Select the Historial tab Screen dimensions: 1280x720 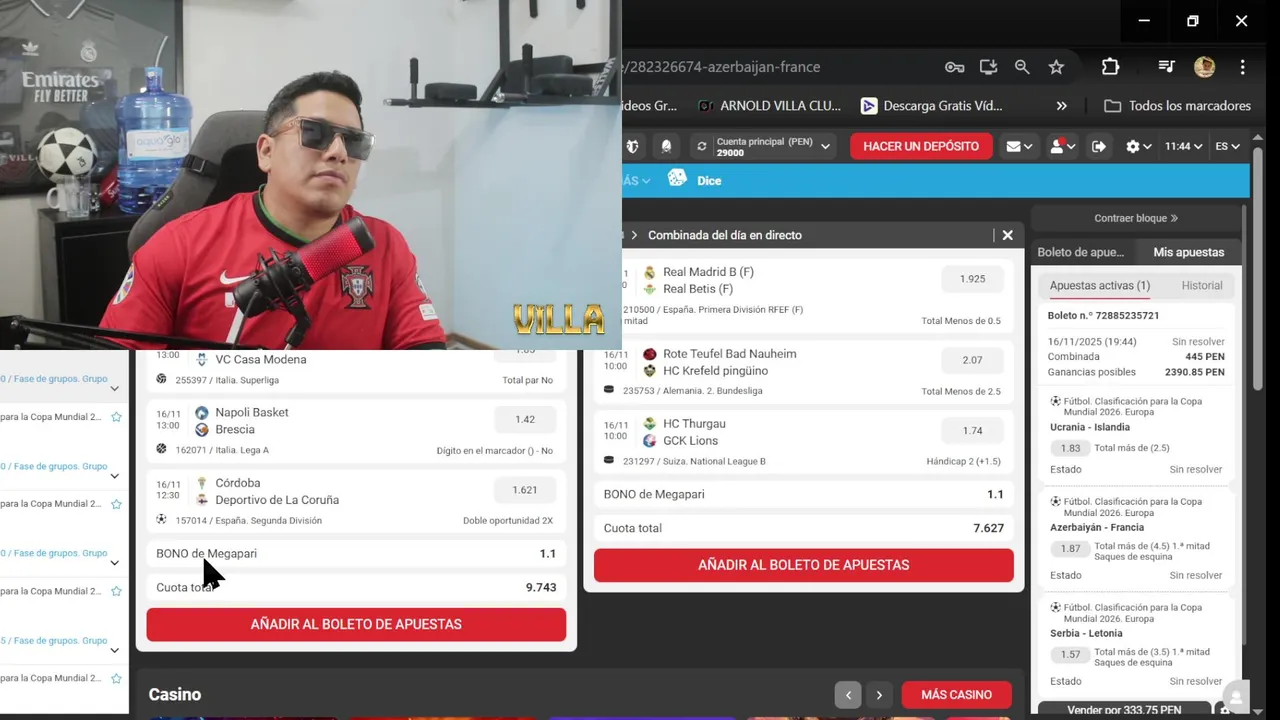tap(1202, 286)
